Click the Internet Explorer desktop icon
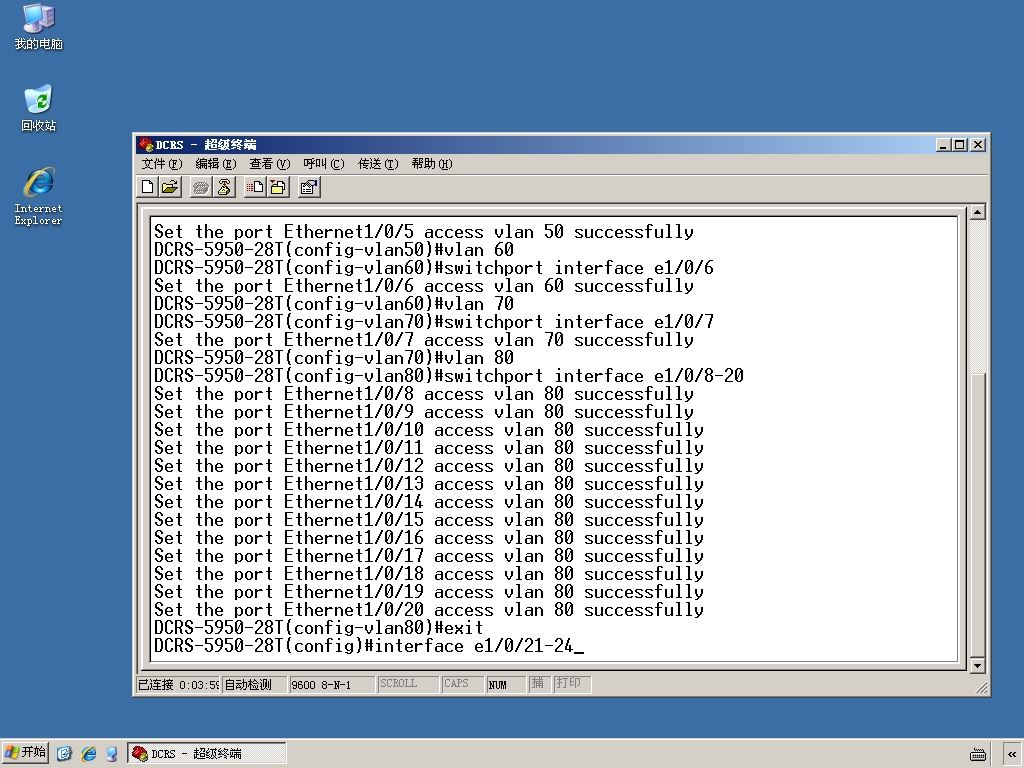 (39, 196)
